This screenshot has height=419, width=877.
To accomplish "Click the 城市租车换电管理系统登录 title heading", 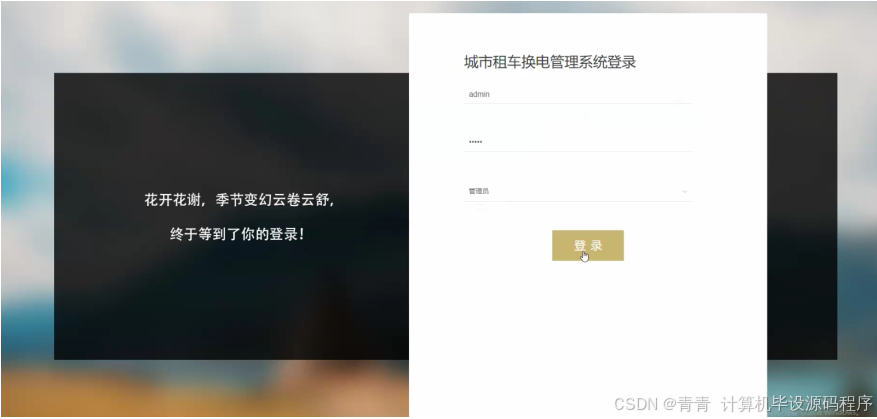I will [550, 62].
